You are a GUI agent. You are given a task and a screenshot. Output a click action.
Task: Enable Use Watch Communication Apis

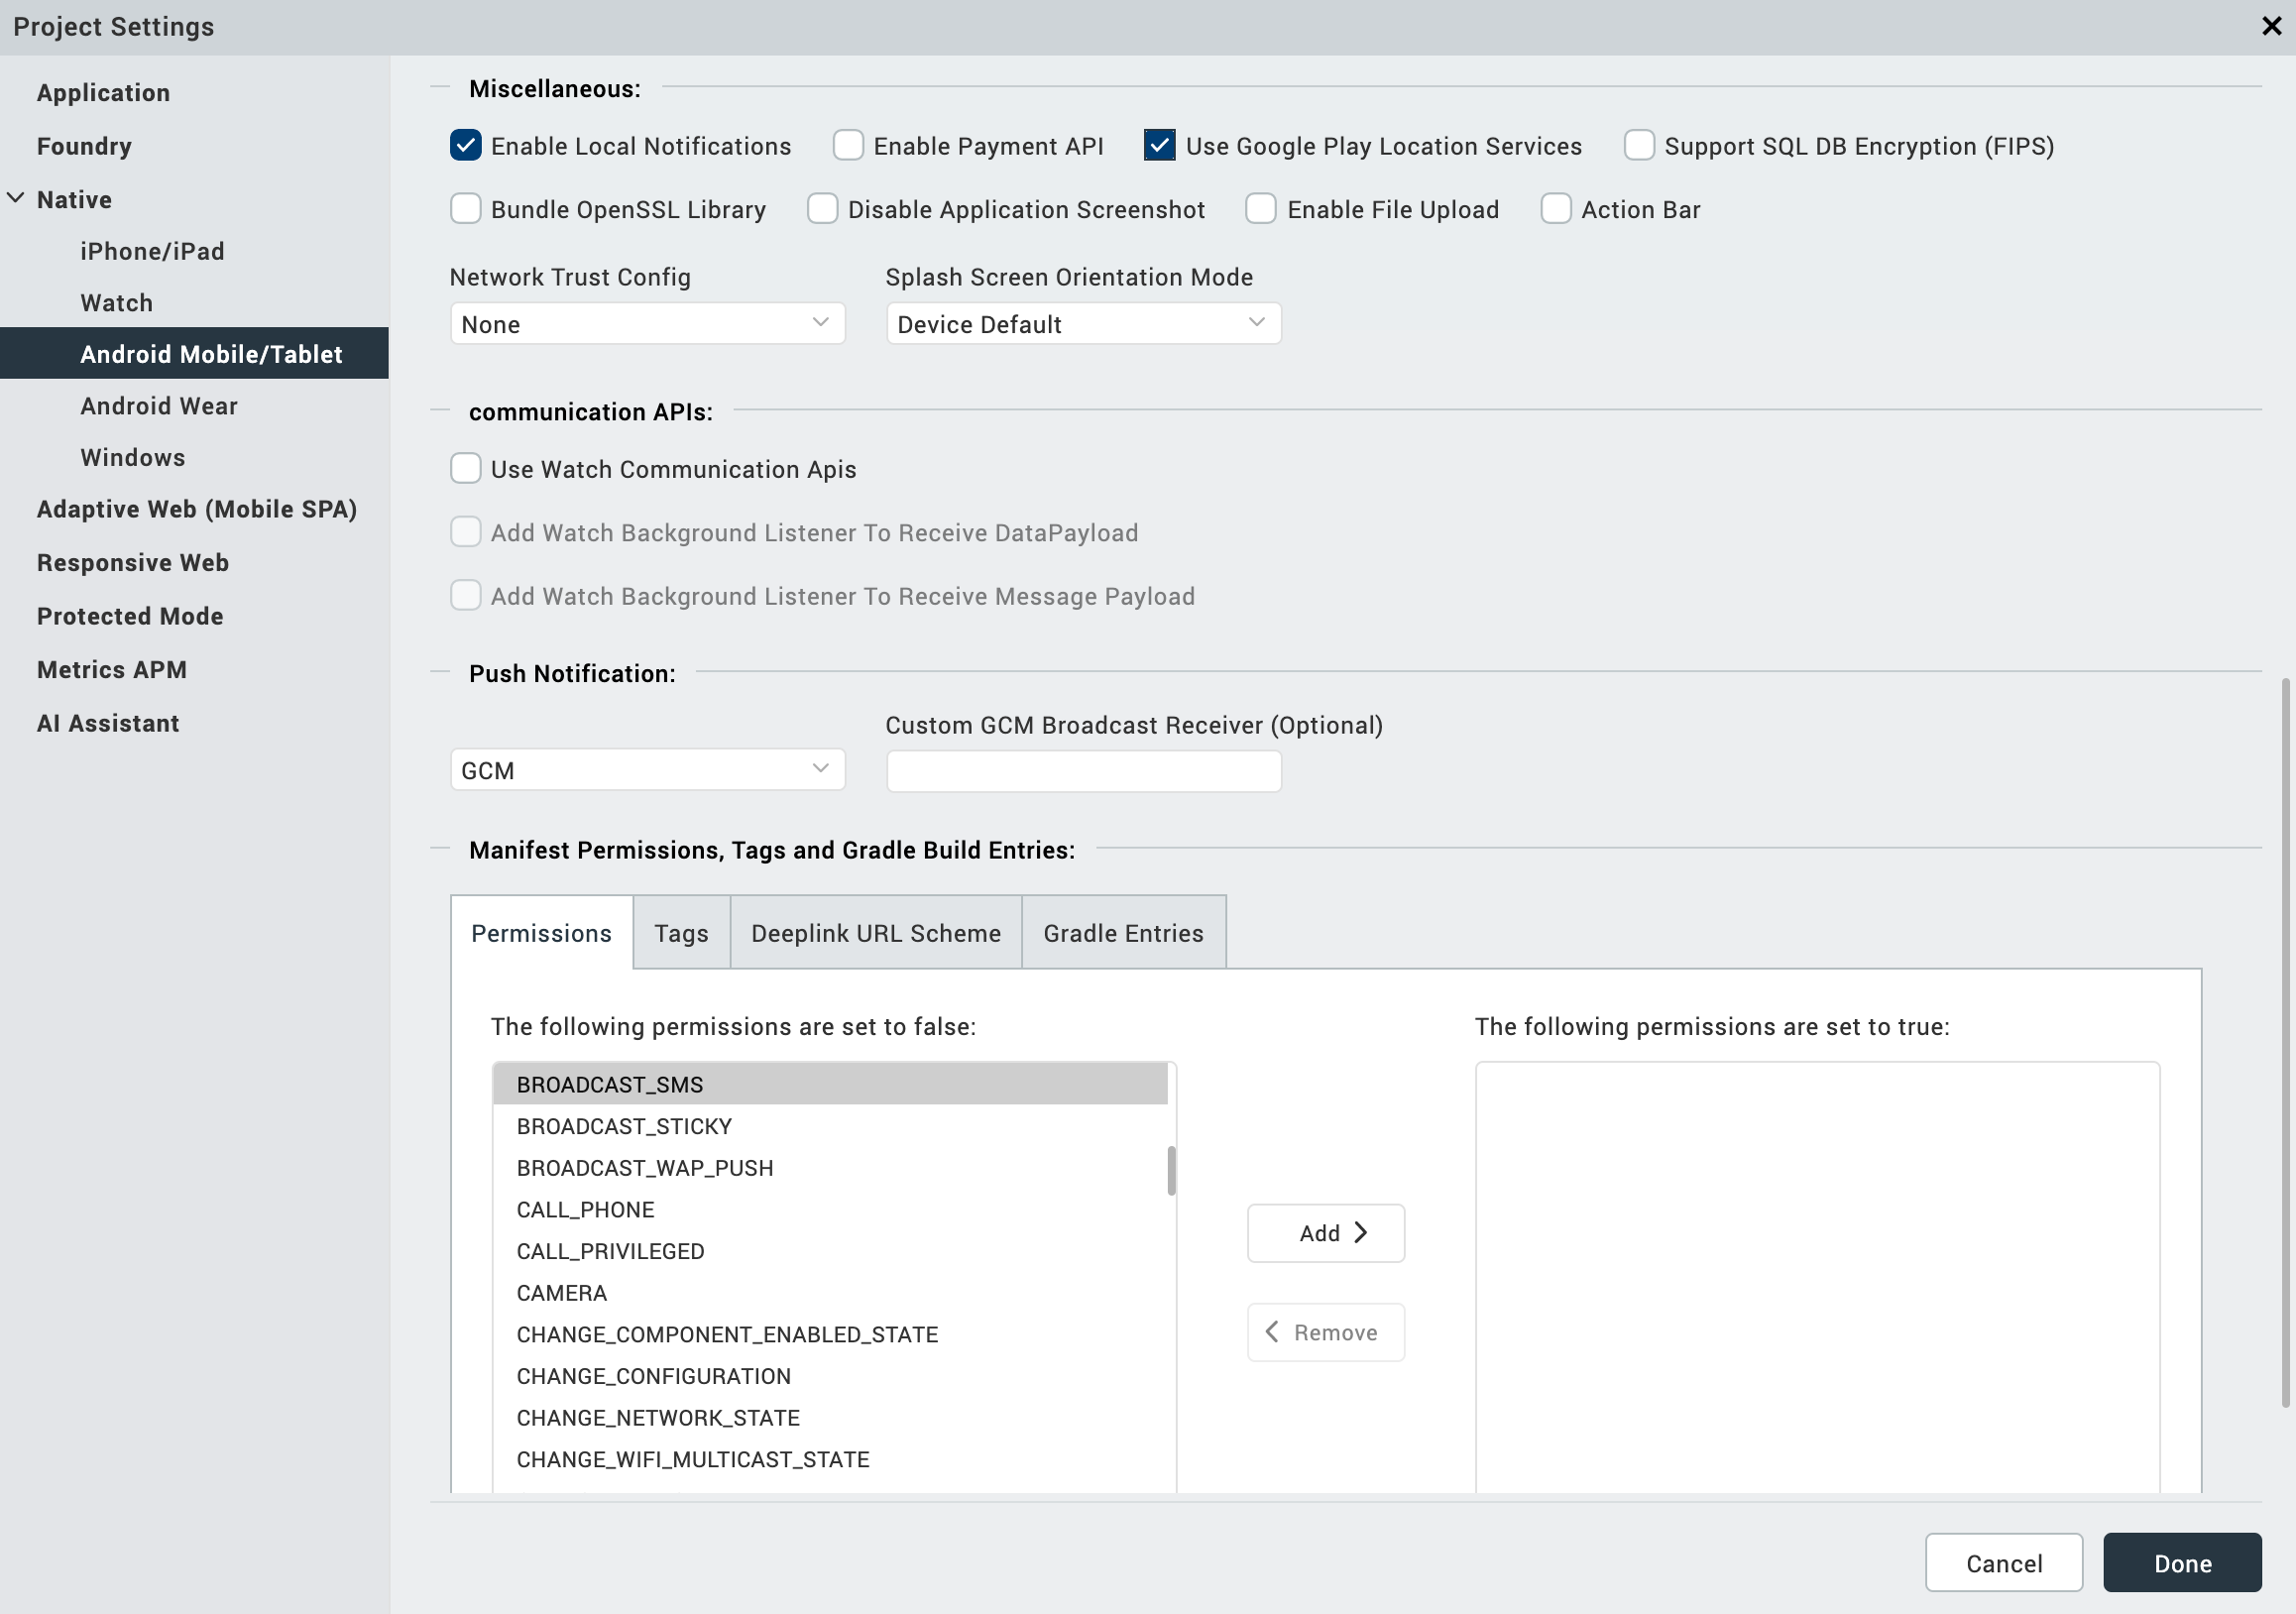[x=465, y=469]
